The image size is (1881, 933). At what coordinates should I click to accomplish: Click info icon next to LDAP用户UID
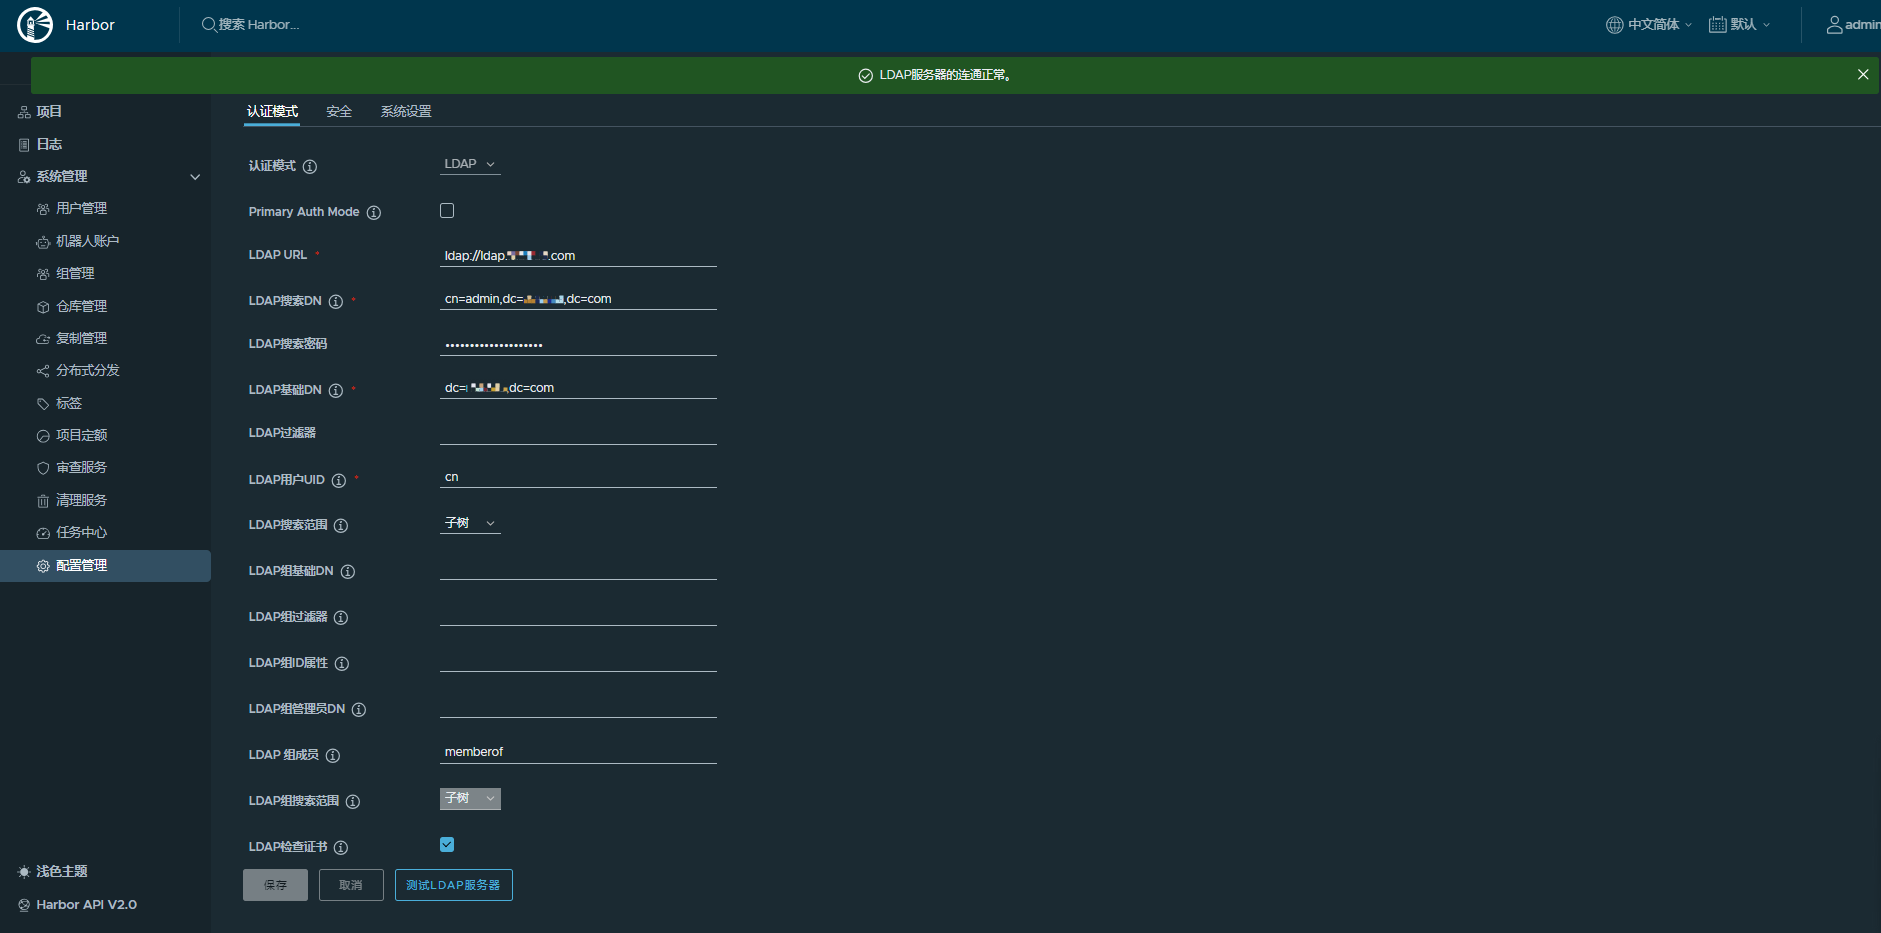click(x=339, y=481)
